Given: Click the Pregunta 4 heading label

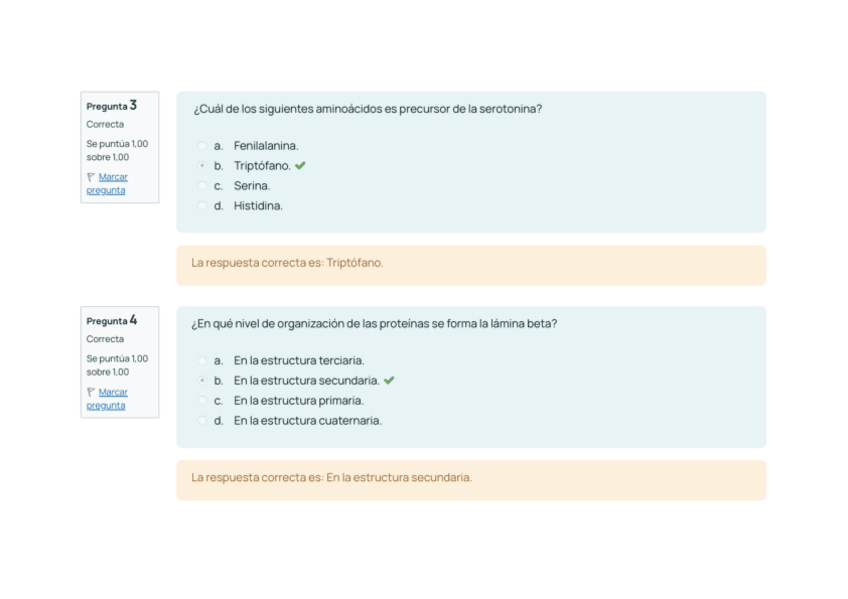Looking at the screenshot, I should 111,321.
